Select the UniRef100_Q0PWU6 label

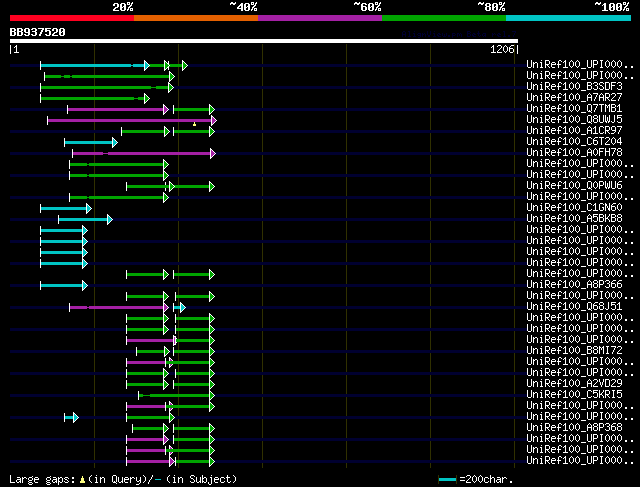(x=574, y=186)
